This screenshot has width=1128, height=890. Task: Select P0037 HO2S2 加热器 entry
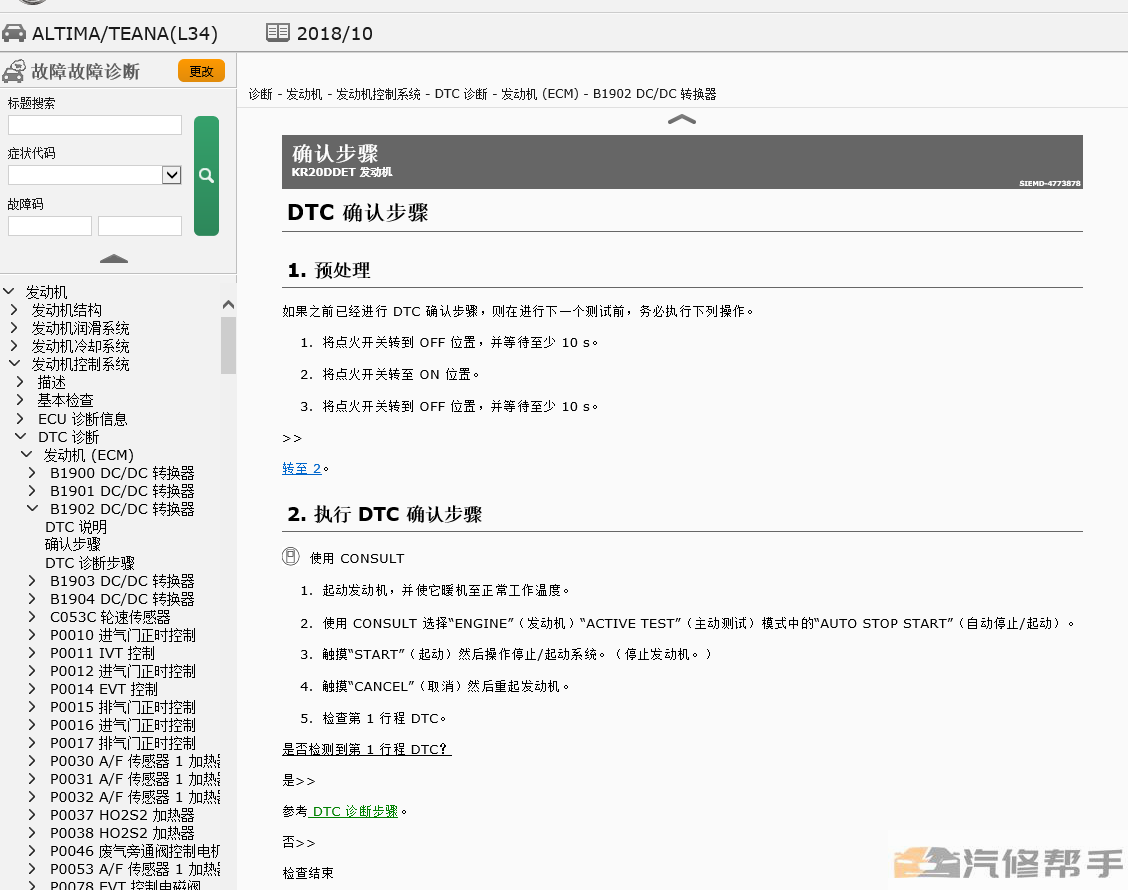coord(122,814)
